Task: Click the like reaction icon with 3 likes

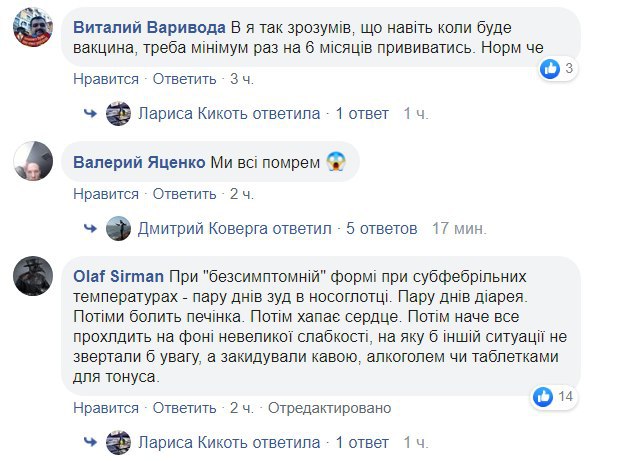Action: coord(550,69)
